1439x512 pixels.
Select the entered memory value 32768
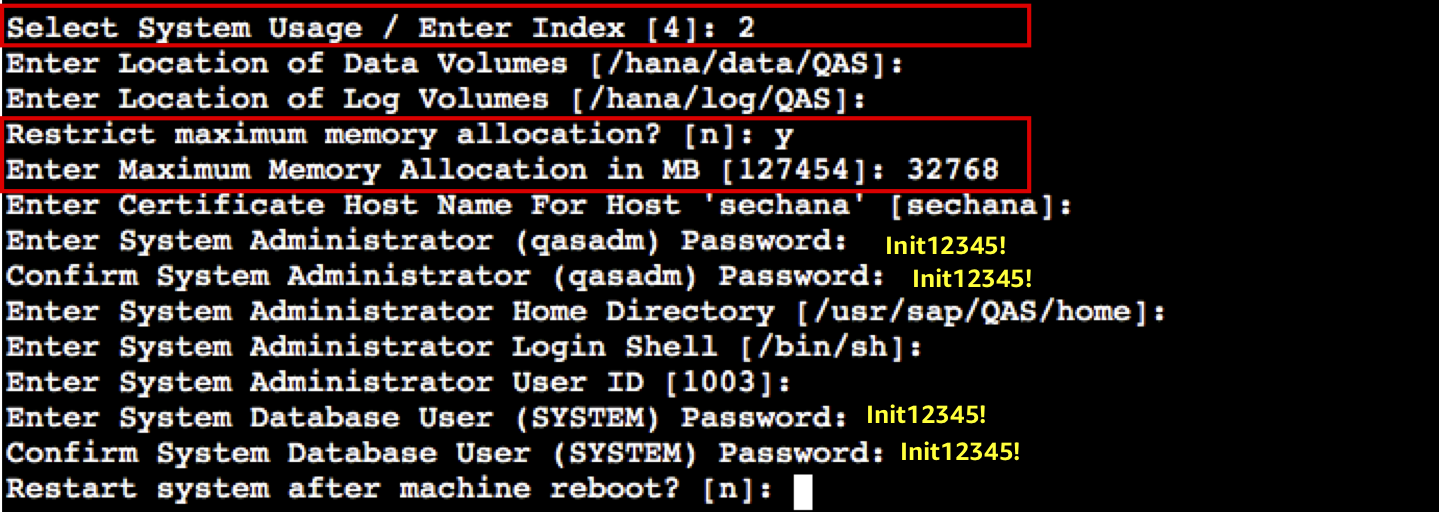(952, 170)
